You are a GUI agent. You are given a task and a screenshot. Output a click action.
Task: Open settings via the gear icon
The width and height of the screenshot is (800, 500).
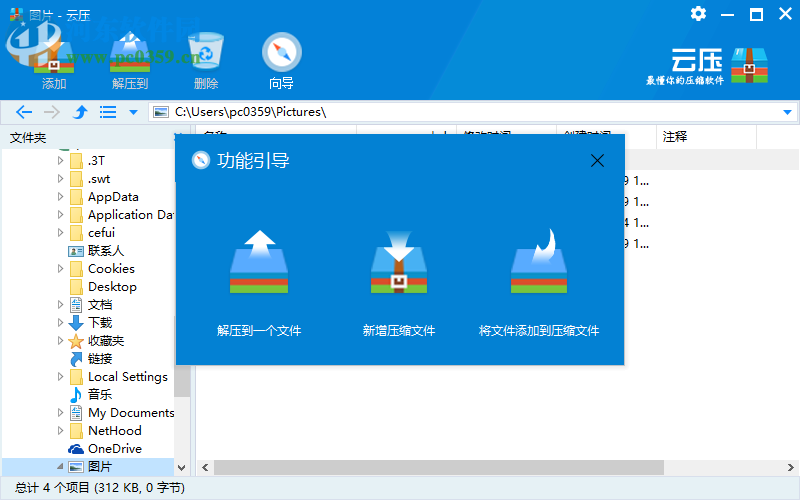pos(698,14)
